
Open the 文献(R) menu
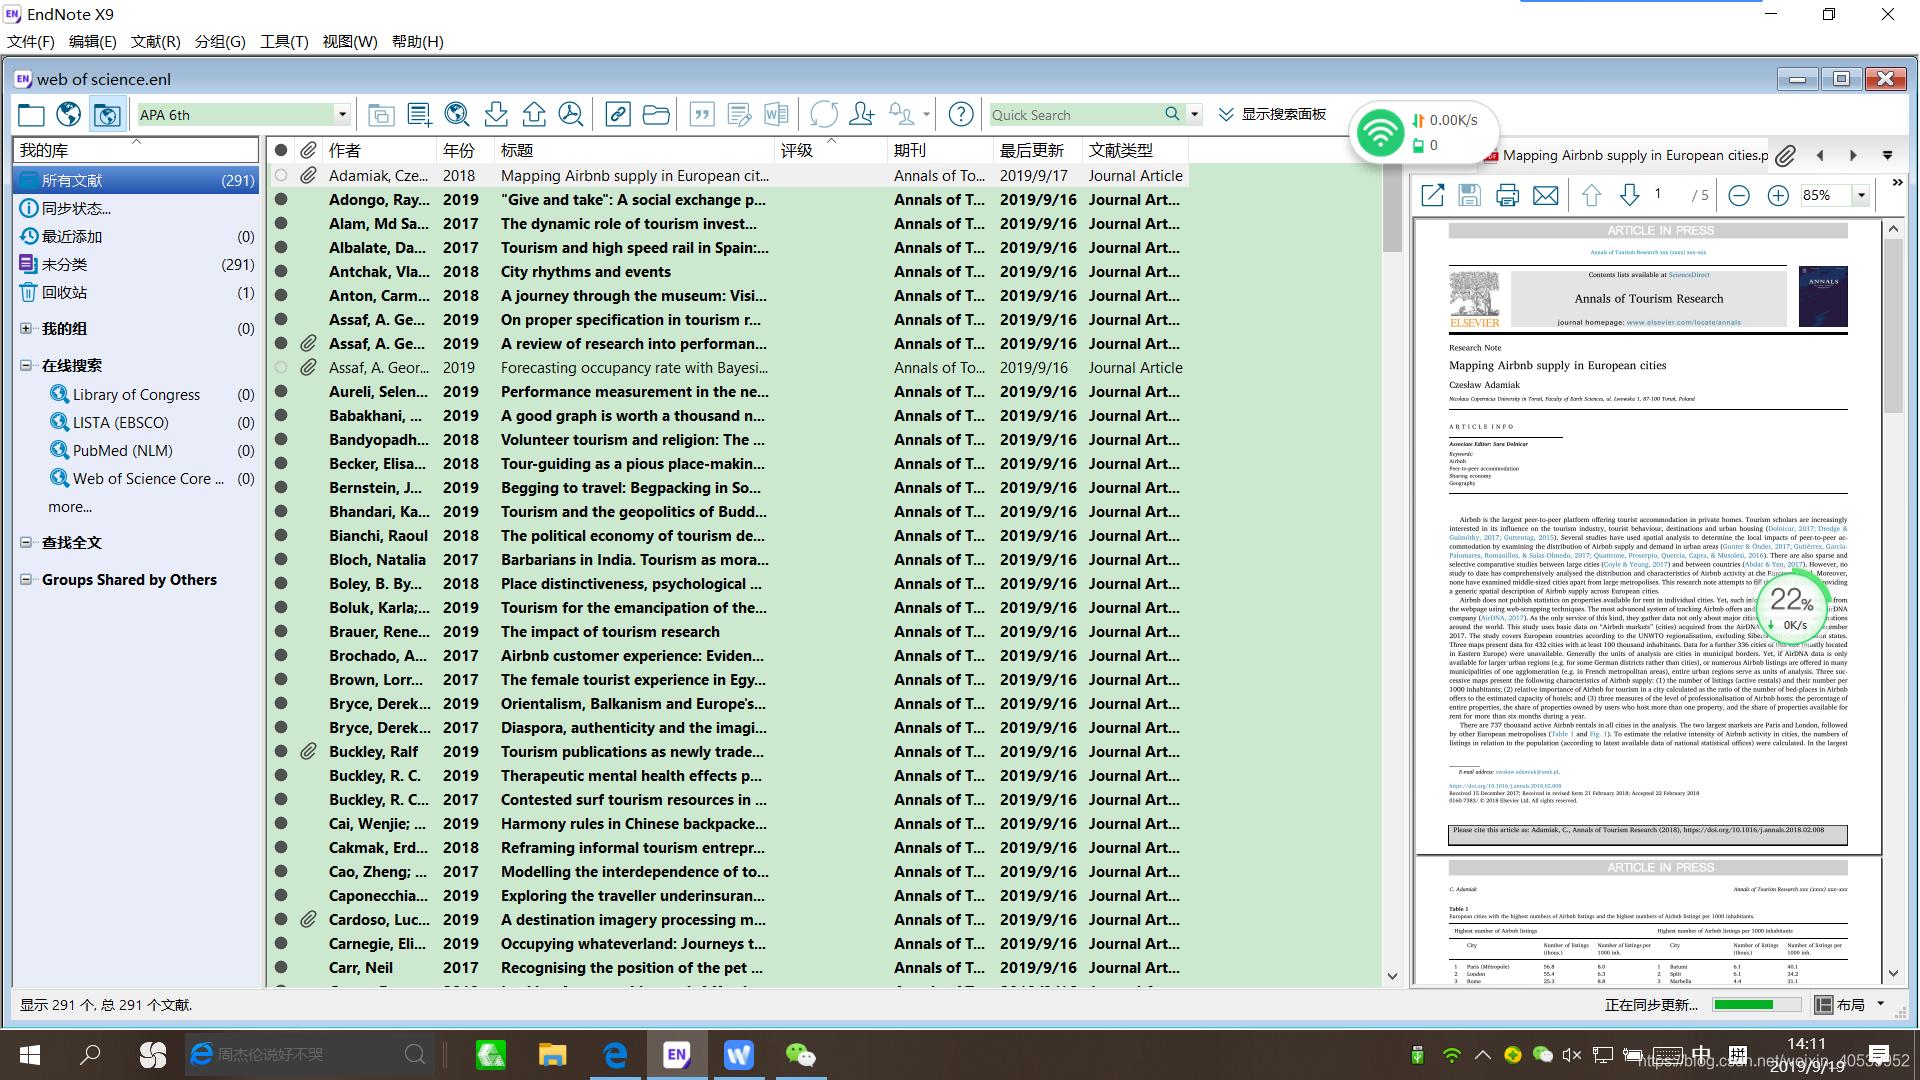[155, 42]
